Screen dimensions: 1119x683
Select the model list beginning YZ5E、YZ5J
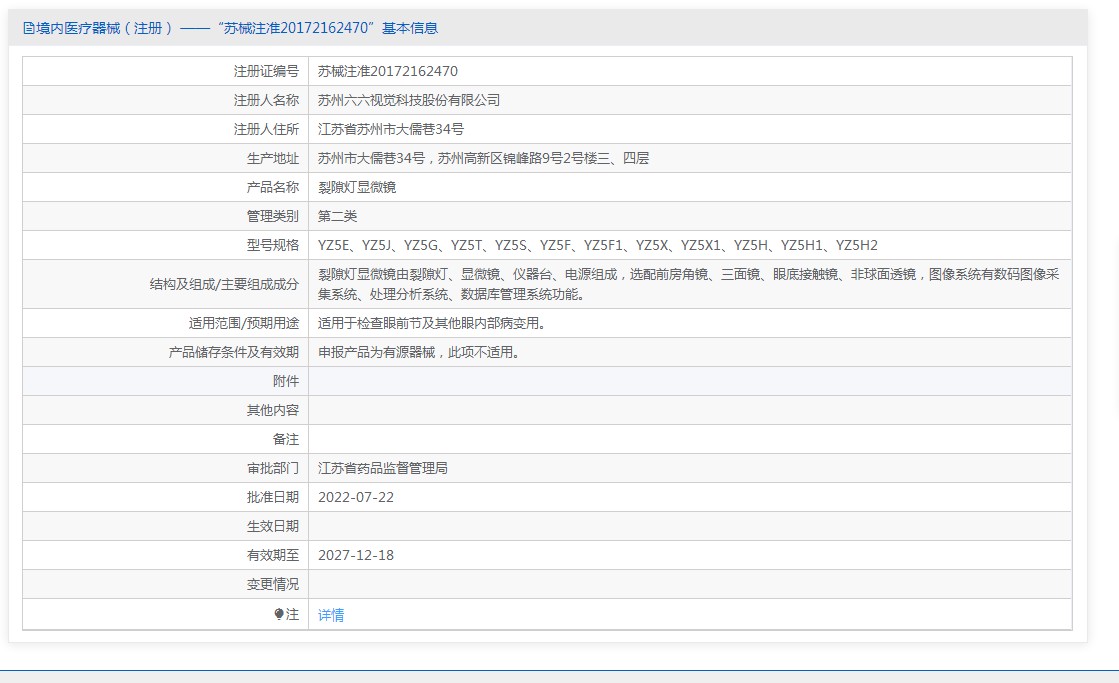[597, 245]
